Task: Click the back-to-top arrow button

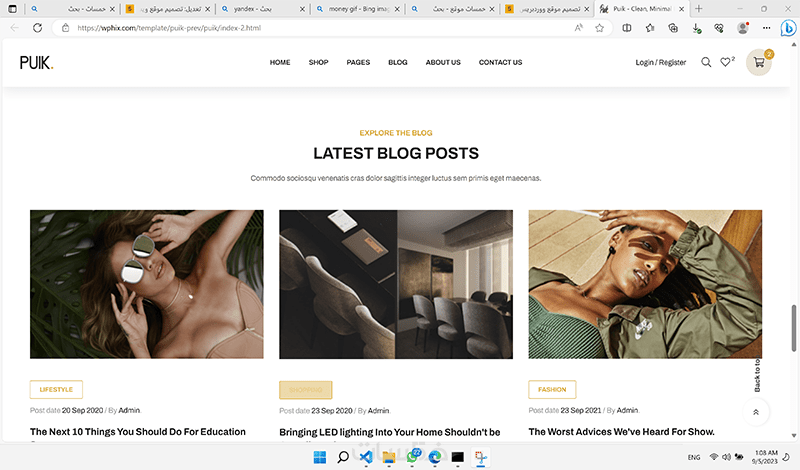Action: pos(756,412)
